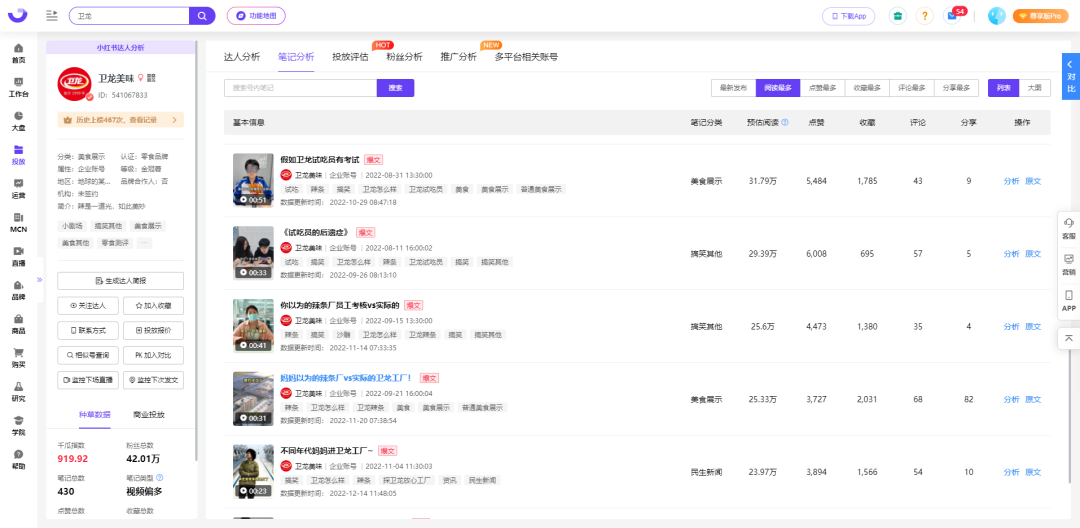Open the user avatar profile

pos(996,16)
